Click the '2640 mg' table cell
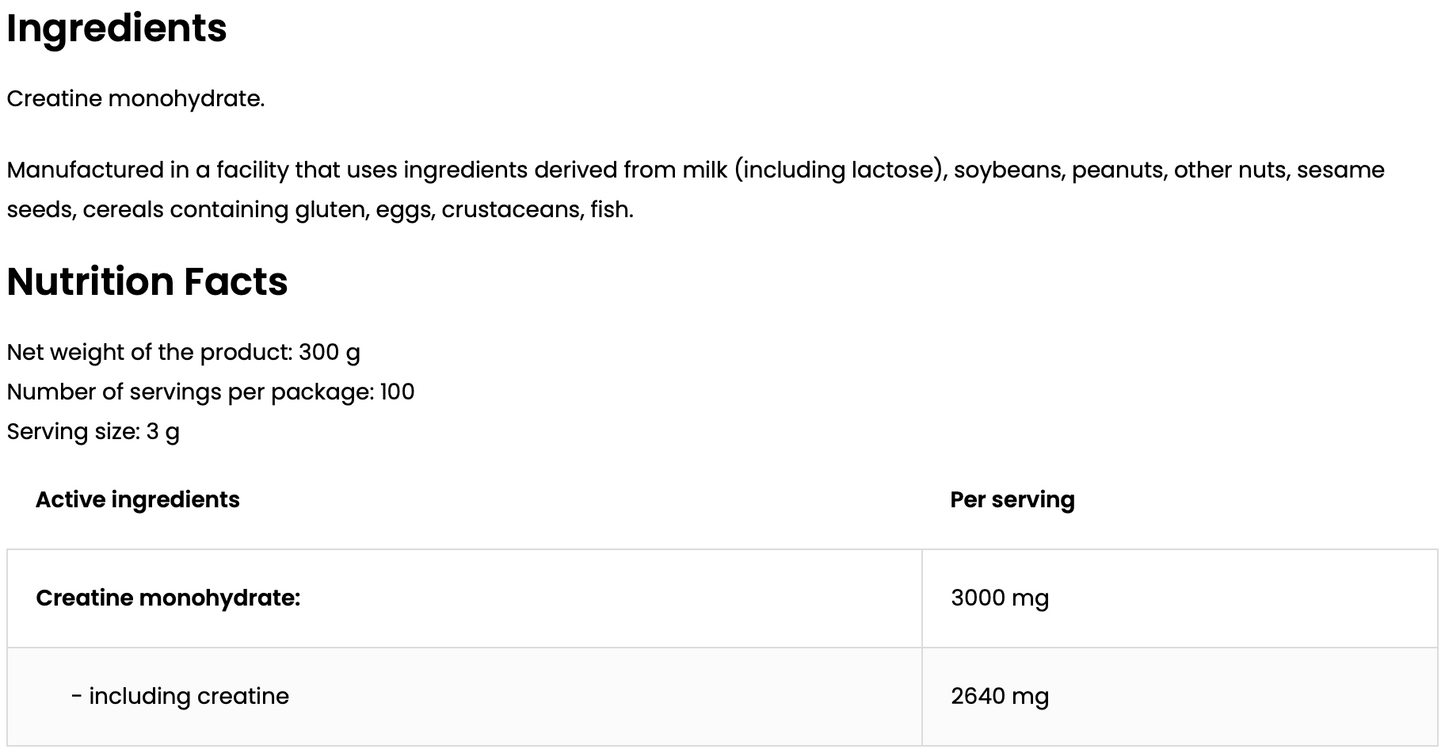The height and width of the screenshot is (753, 1445). pyautogui.click(x=1000, y=696)
